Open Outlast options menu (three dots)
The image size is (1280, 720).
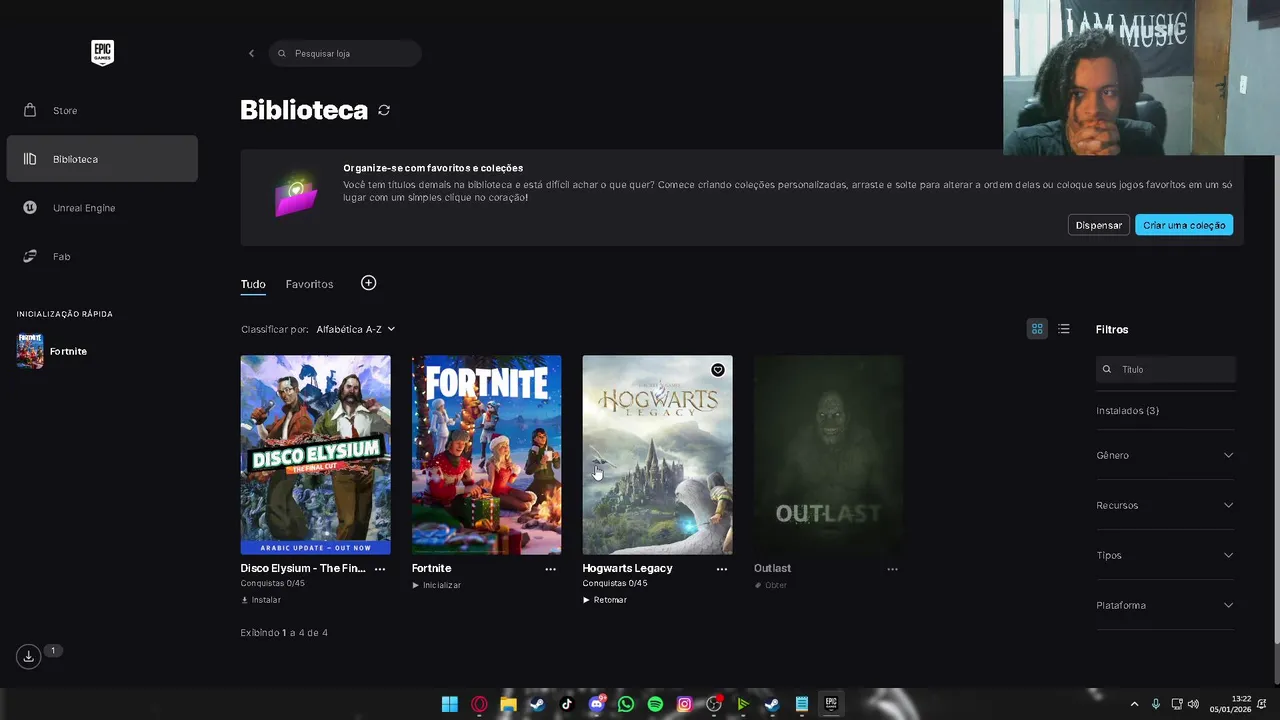(893, 569)
